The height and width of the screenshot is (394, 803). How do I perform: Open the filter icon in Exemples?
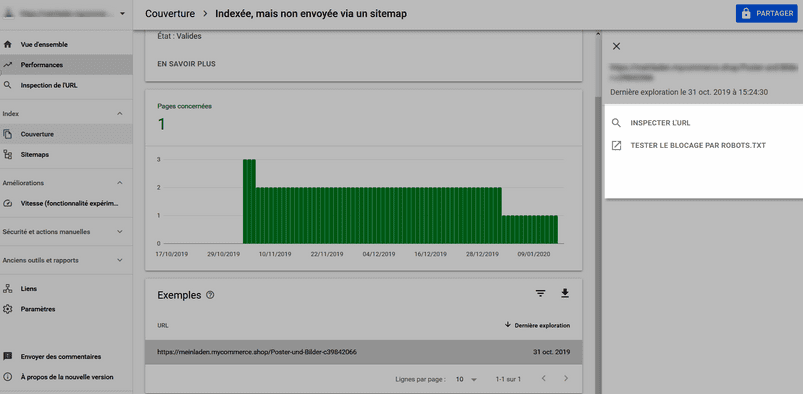click(540, 294)
